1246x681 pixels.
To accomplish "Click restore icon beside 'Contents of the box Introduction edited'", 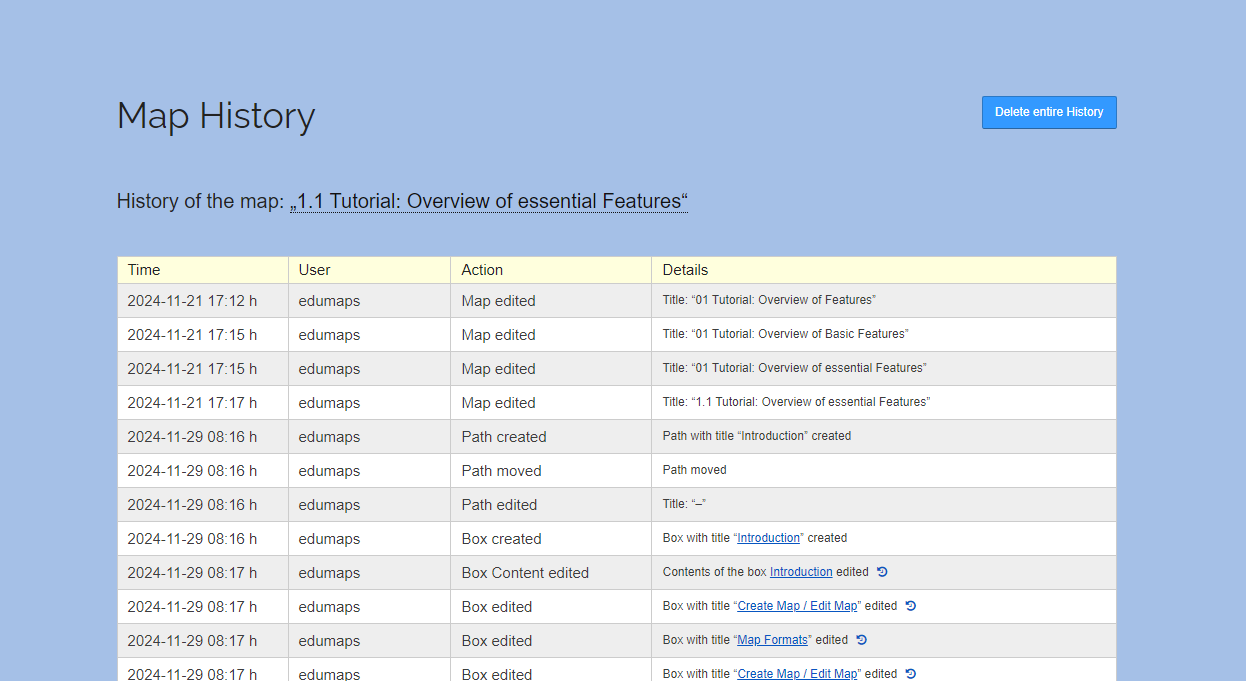I will pos(882,572).
